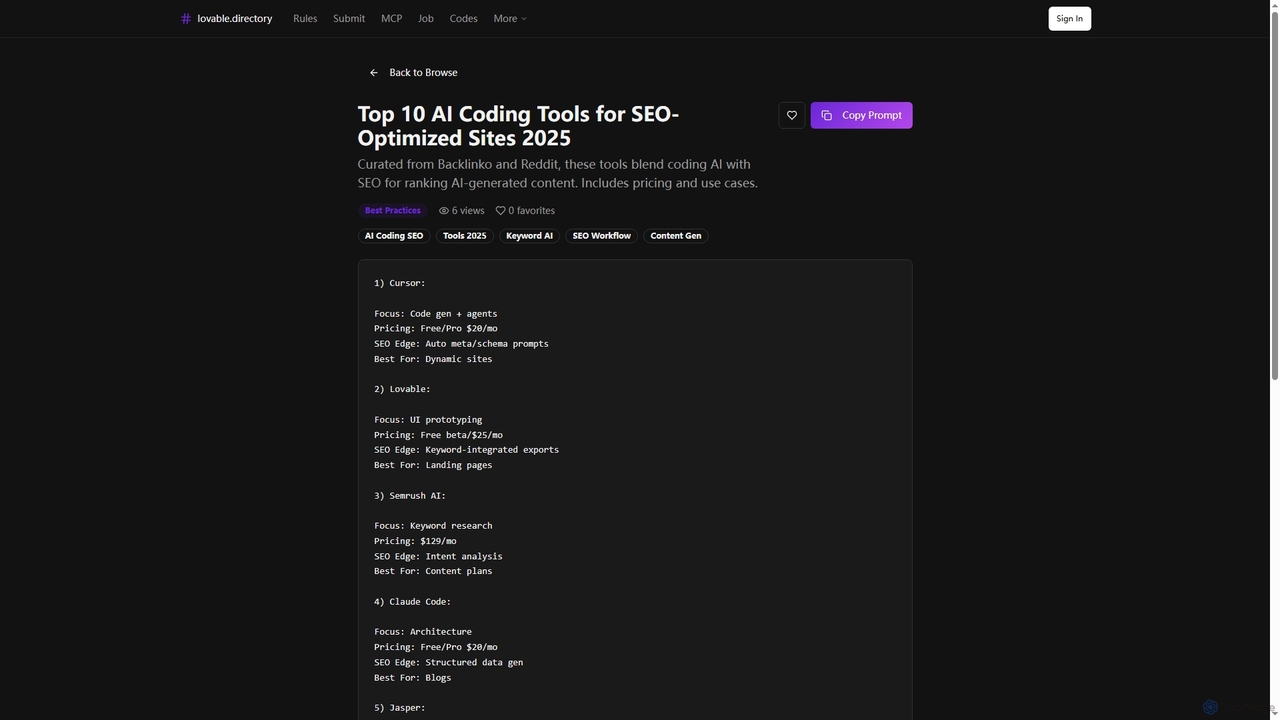Click 'Focus: UI prototyping' line
This screenshot has height=720, width=1280.
point(428,420)
